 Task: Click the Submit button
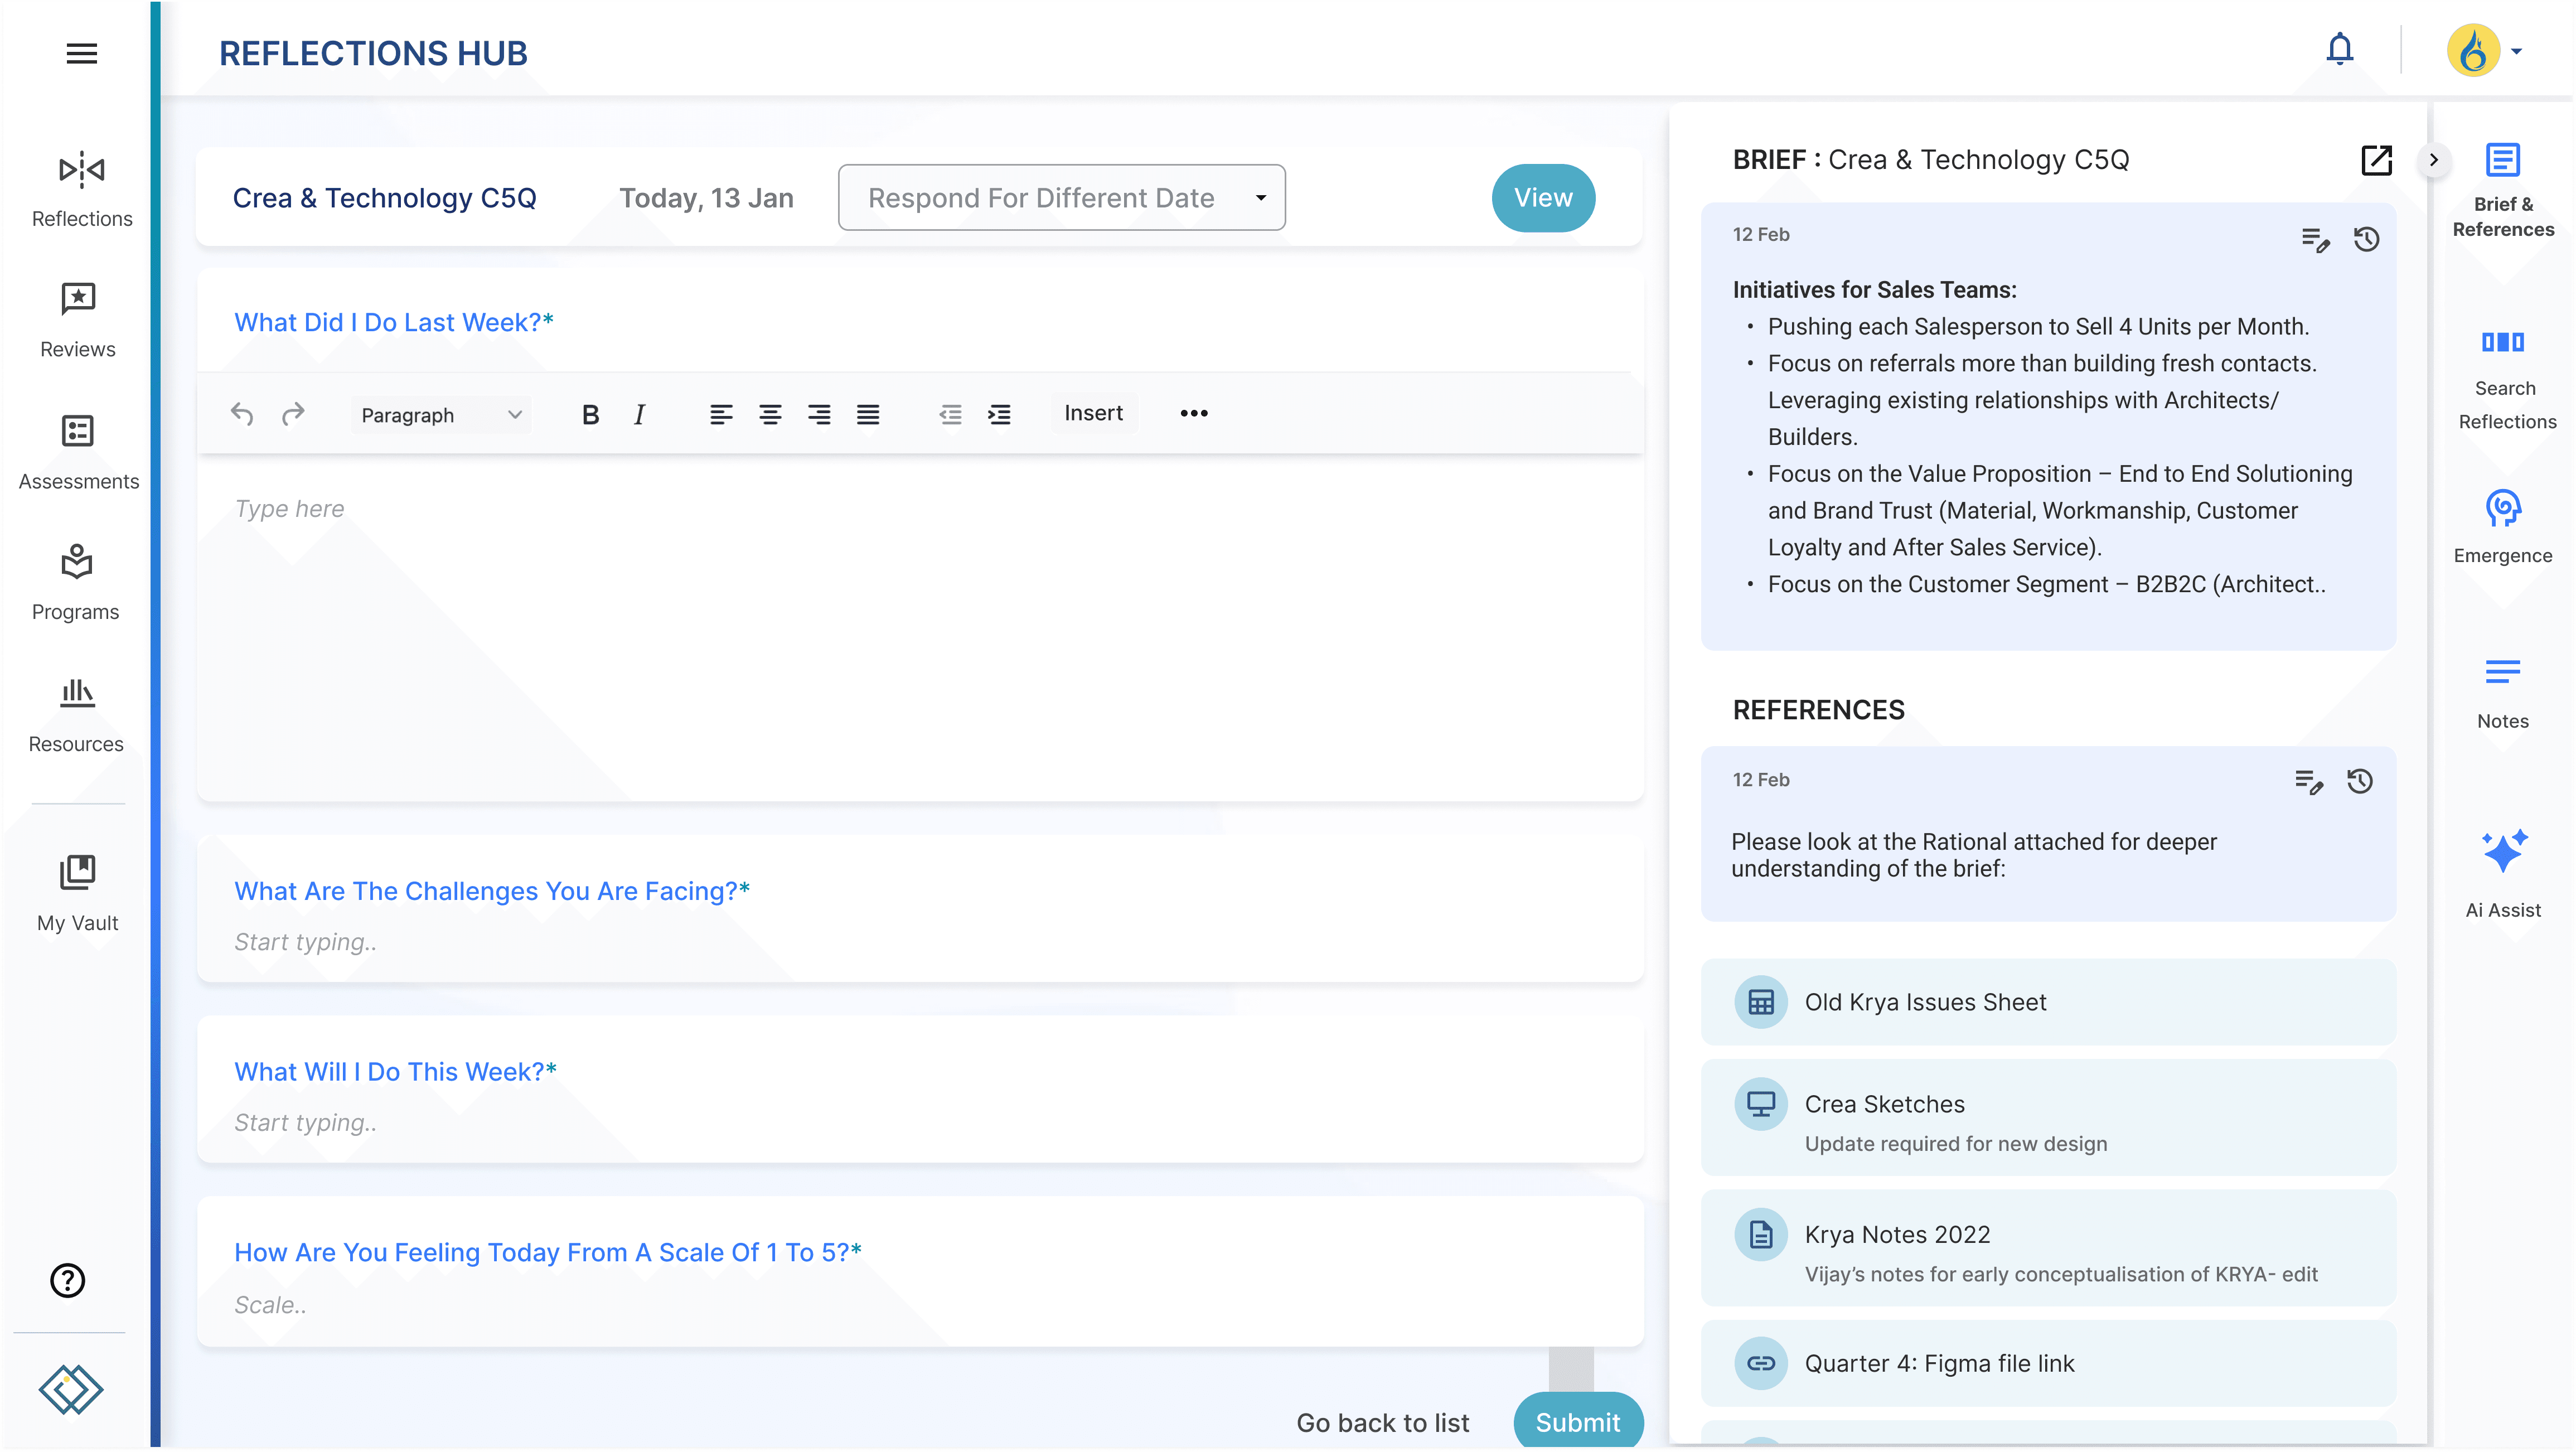[x=1577, y=1421]
